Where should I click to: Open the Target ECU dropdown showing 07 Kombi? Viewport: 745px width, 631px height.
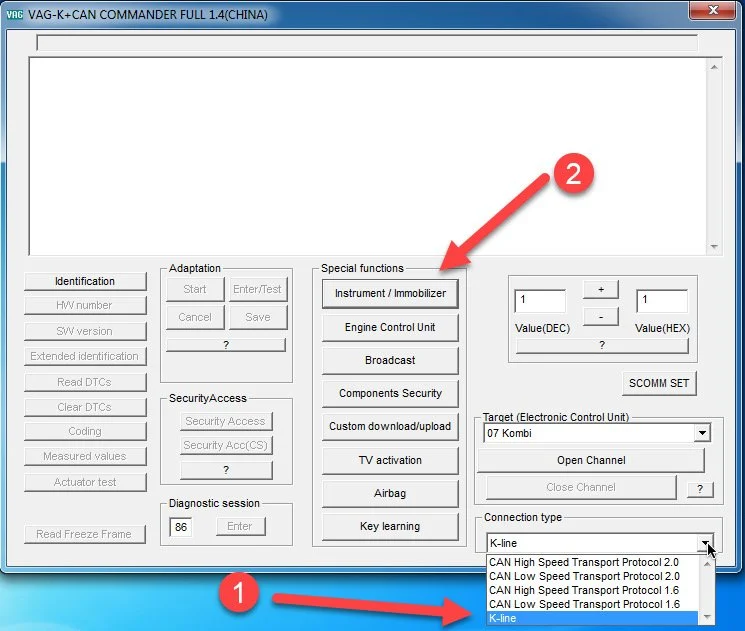tap(597, 433)
